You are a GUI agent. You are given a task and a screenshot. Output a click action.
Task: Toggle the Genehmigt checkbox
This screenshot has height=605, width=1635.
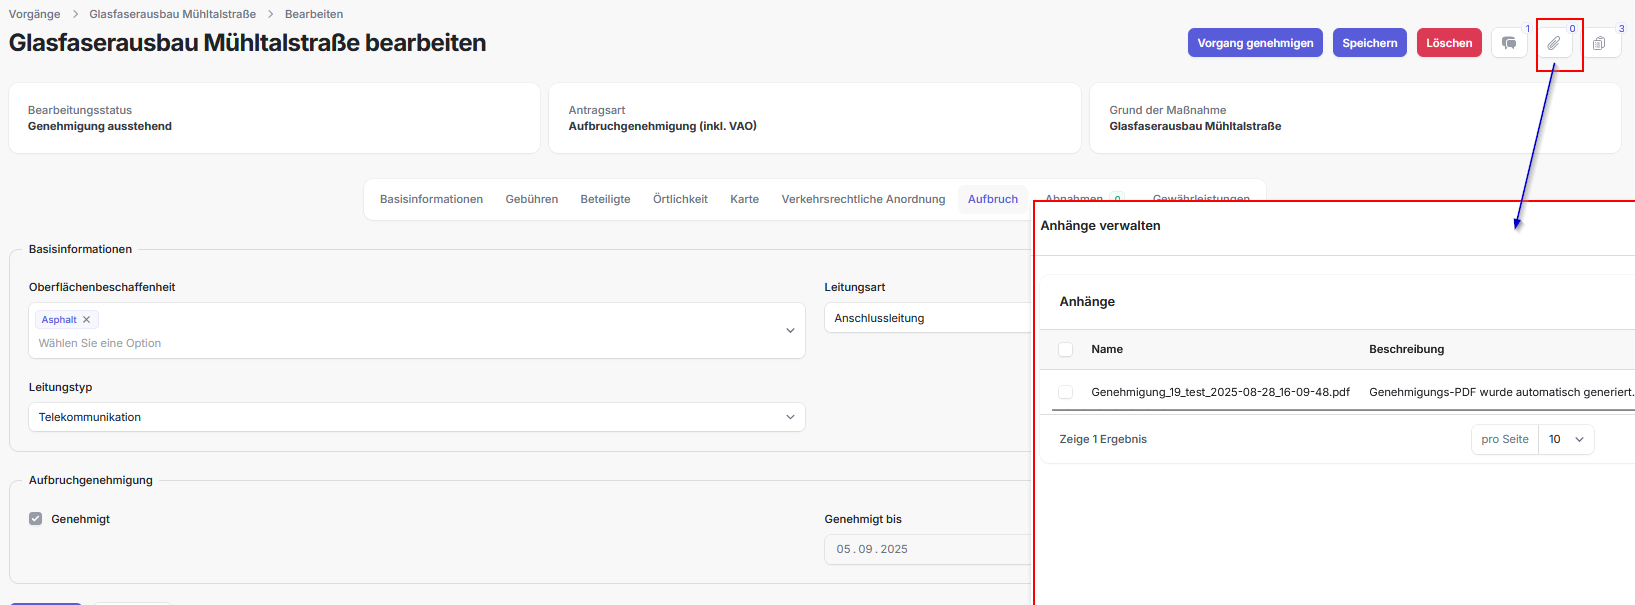tap(36, 519)
